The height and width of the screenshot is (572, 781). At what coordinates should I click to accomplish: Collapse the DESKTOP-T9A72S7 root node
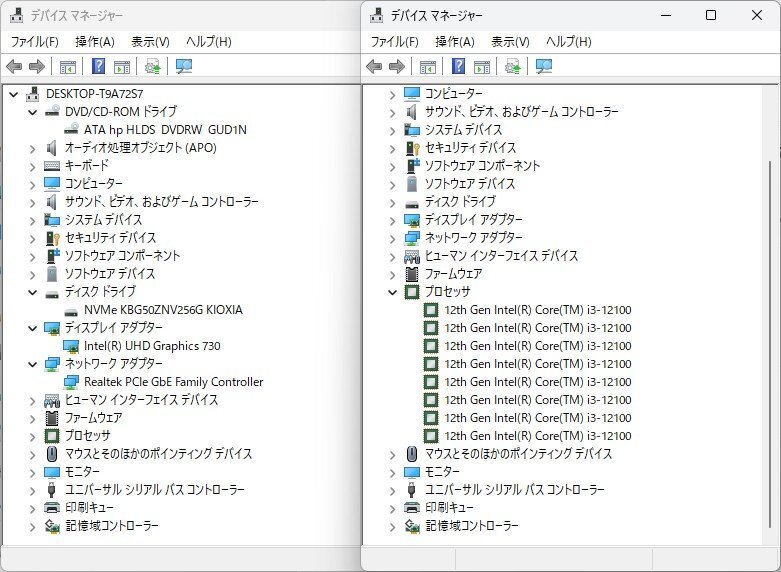click(x=14, y=94)
